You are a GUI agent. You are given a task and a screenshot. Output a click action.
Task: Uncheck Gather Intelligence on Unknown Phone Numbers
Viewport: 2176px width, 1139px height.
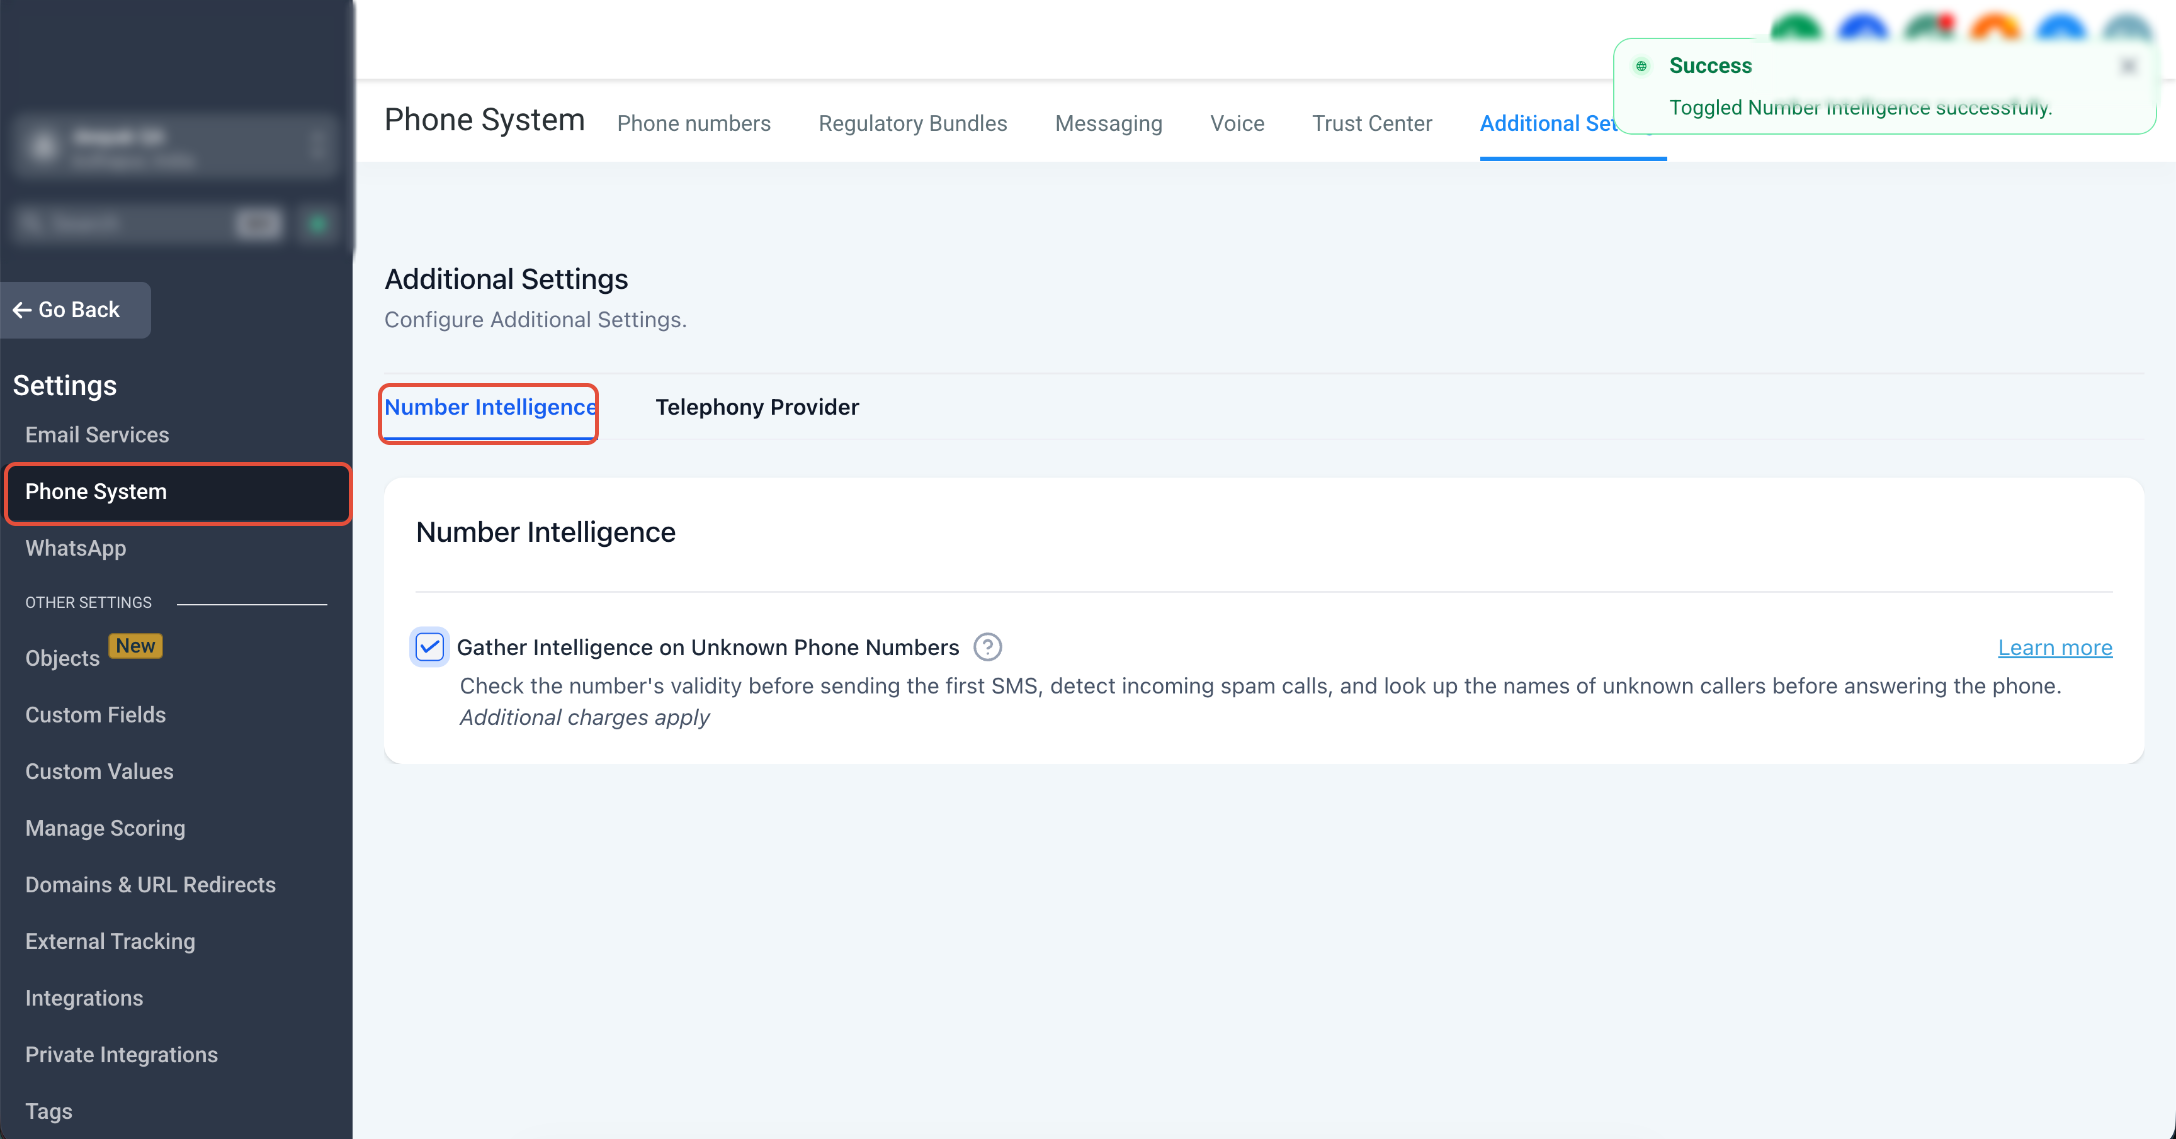click(430, 648)
